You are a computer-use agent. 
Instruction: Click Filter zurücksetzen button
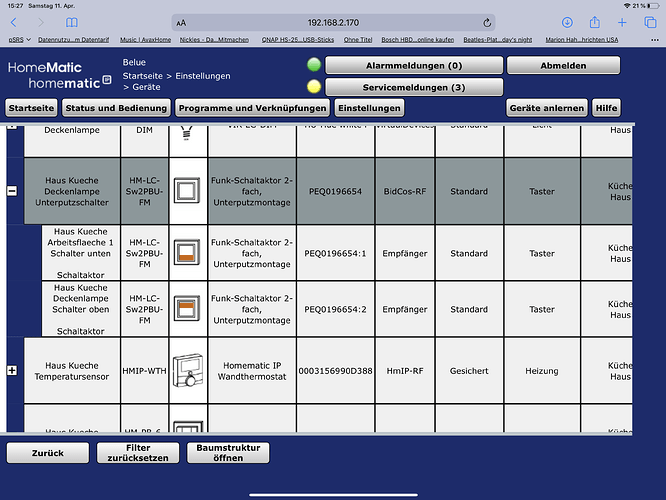click(x=138, y=453)
